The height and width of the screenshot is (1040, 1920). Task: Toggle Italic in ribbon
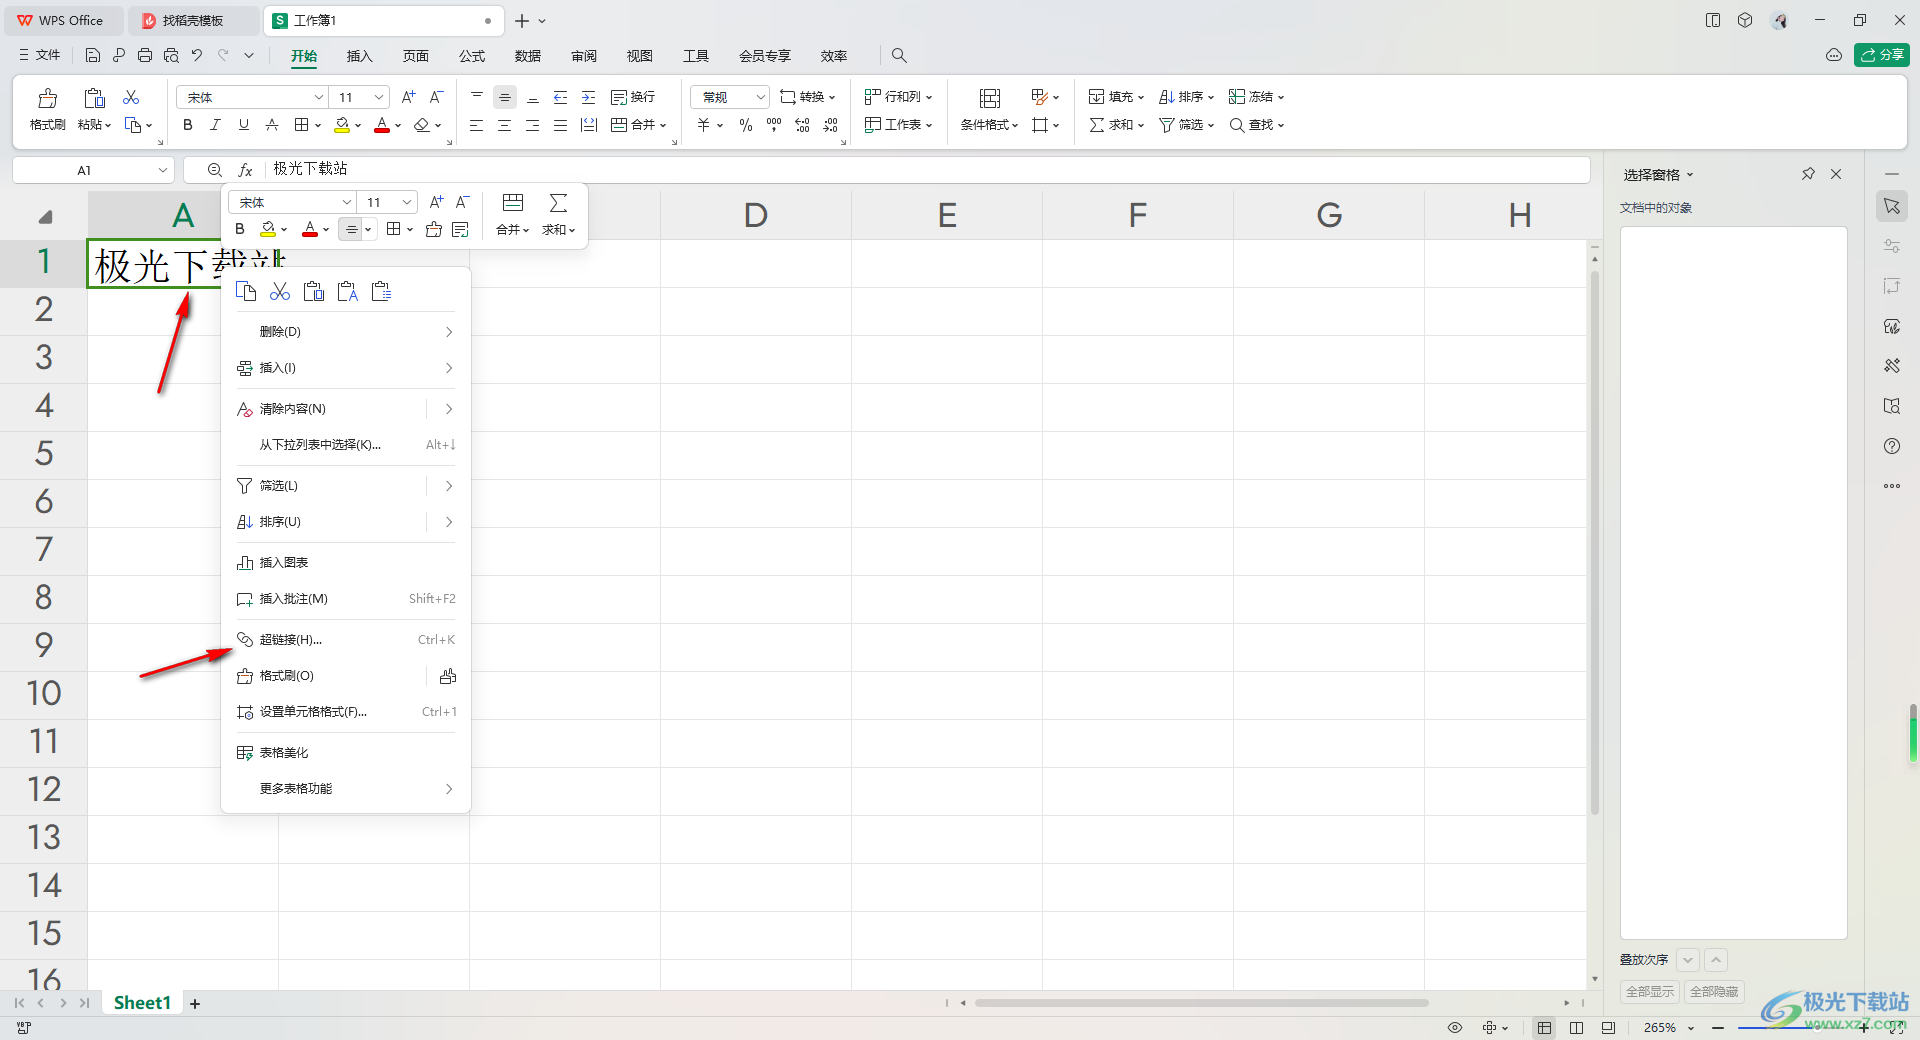215,125
